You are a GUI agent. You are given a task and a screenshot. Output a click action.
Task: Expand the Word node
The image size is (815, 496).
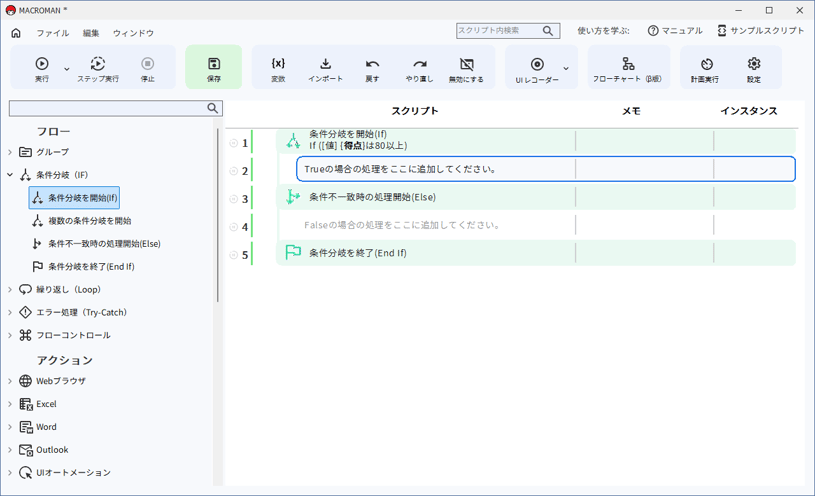[x=10, y=427]
